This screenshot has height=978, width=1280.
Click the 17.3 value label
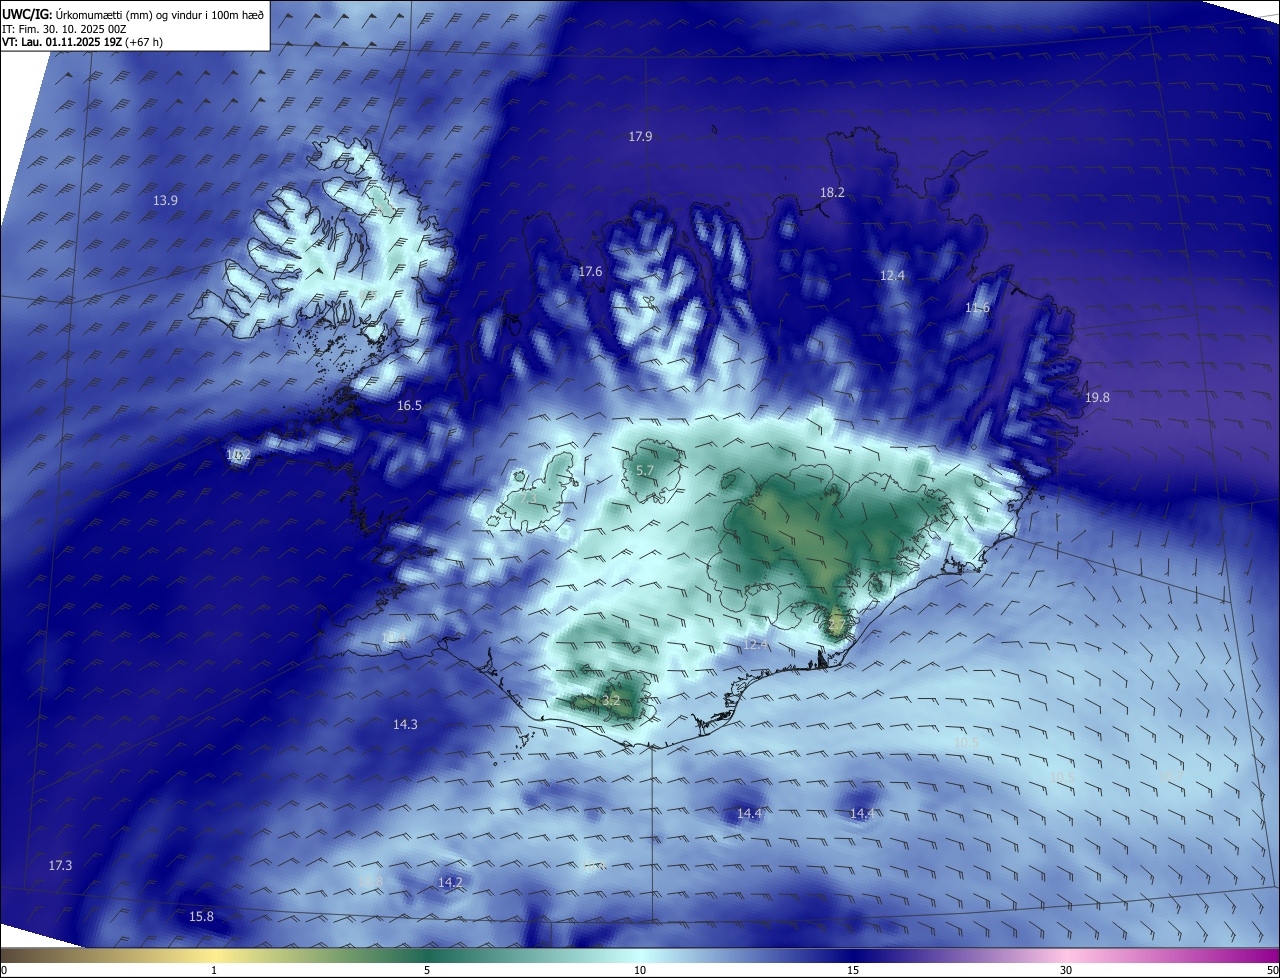point(60,865)
